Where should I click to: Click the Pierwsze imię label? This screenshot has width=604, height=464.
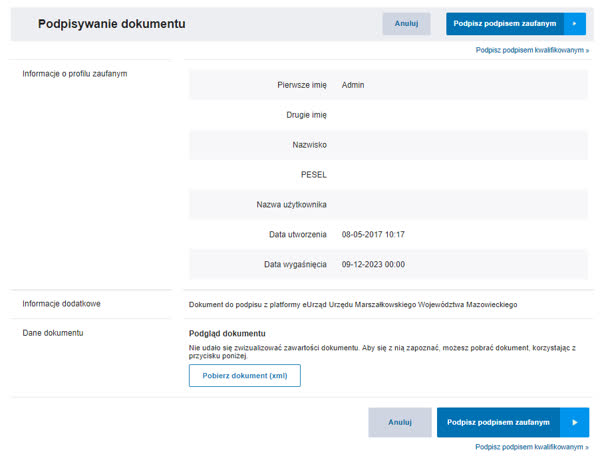[x=302, y=85]
